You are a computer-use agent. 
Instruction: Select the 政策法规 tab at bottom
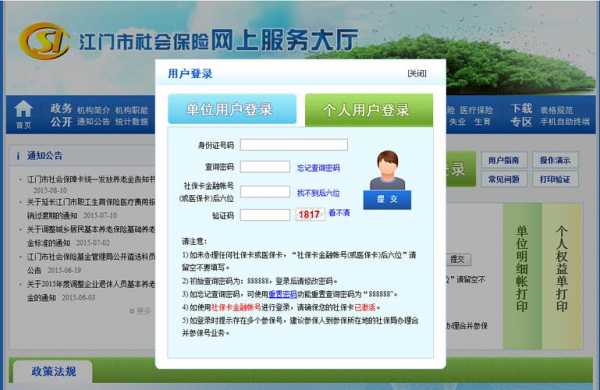(x=54, y=371)
